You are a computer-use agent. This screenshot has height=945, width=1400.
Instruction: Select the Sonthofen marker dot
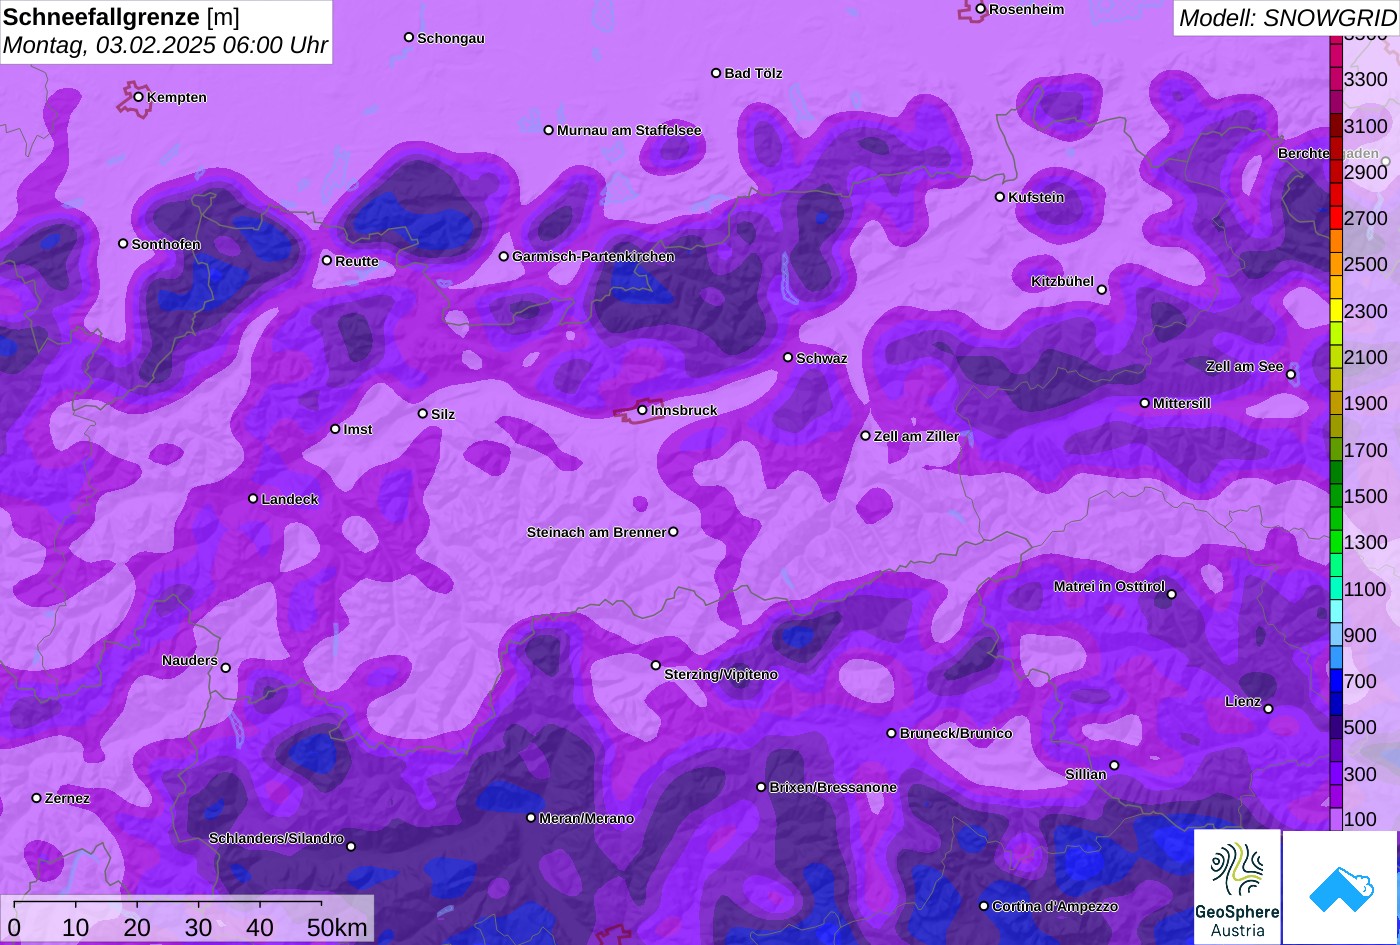124,244
